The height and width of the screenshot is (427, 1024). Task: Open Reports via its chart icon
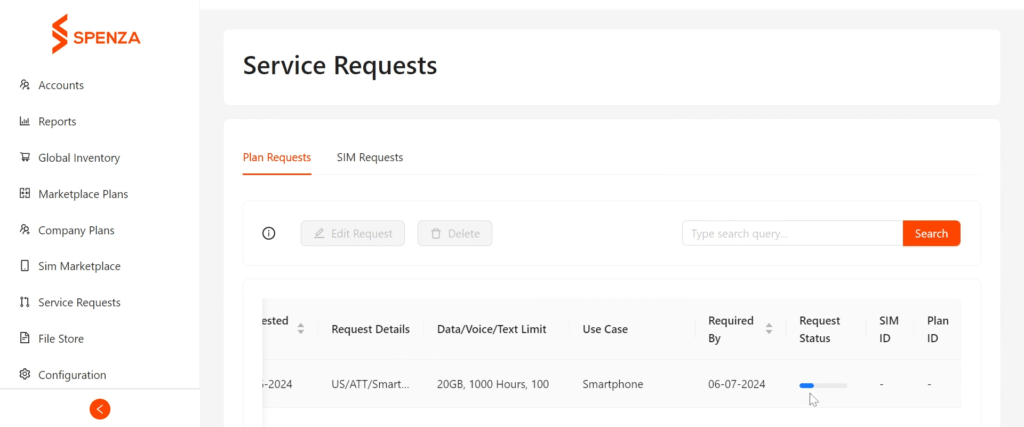point(25,121)
